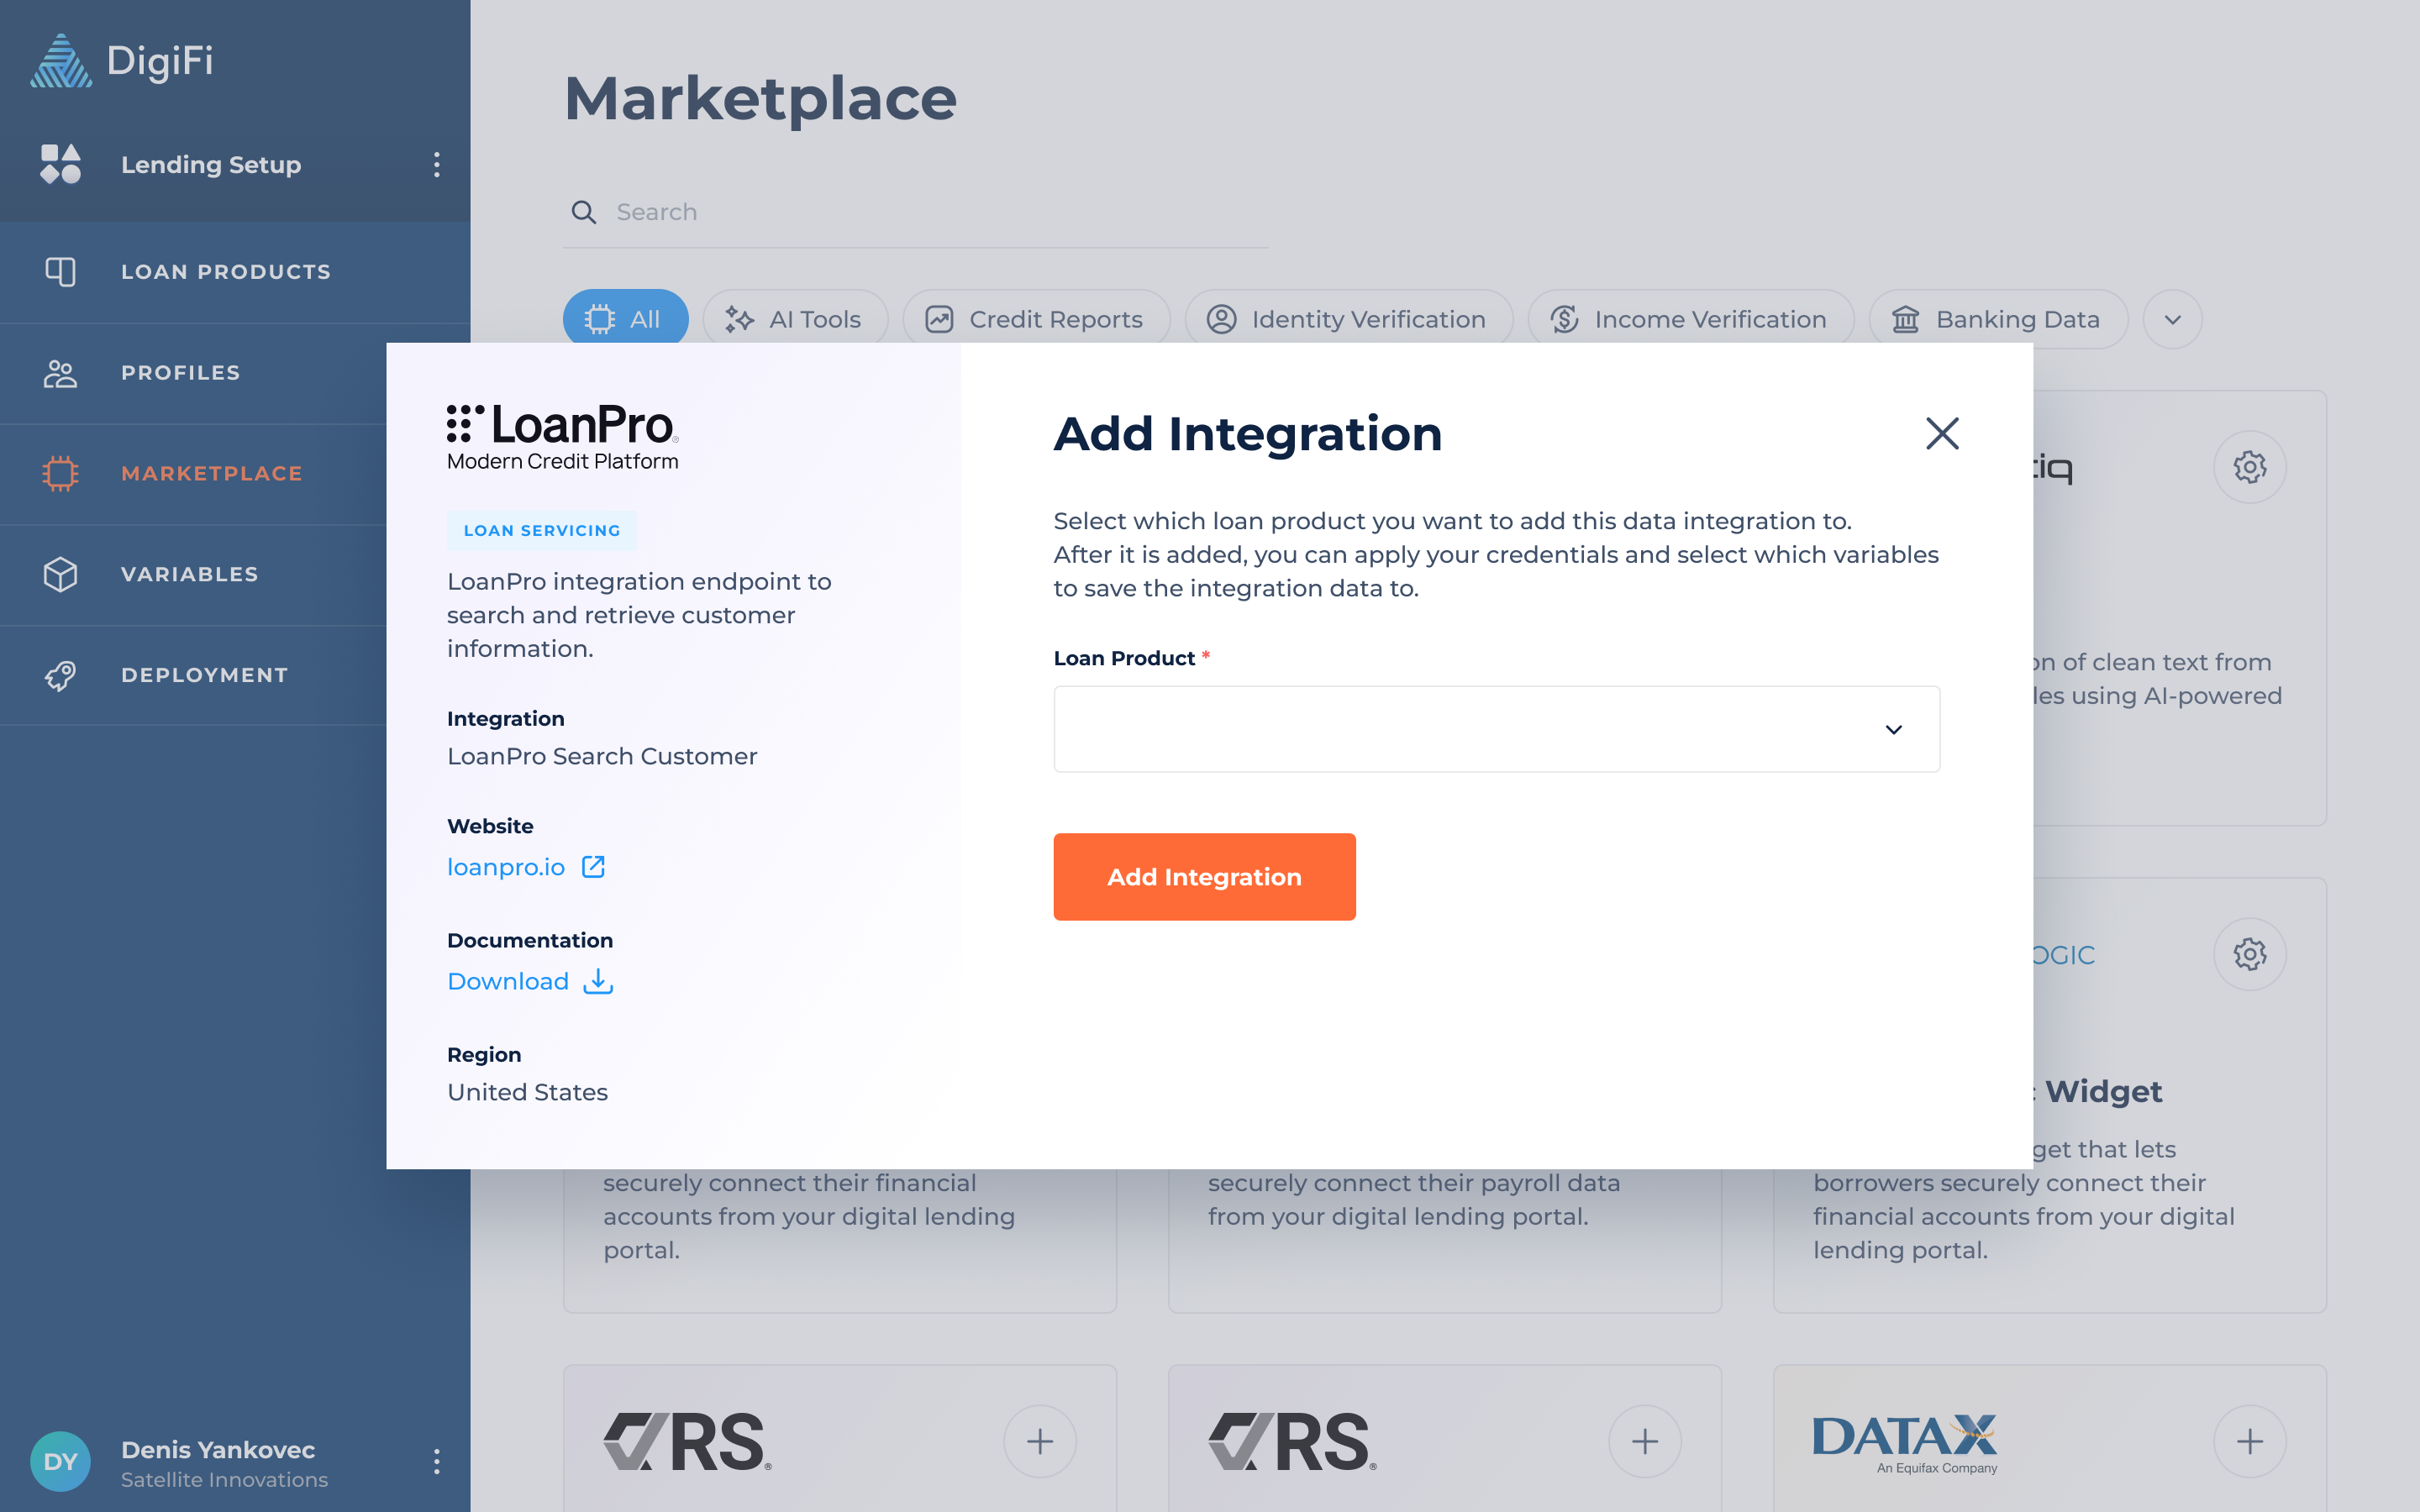The width and height of the screenshot is (2420, 1512).
Task: Filter by Credit Reports
Action: [1035, 319]
